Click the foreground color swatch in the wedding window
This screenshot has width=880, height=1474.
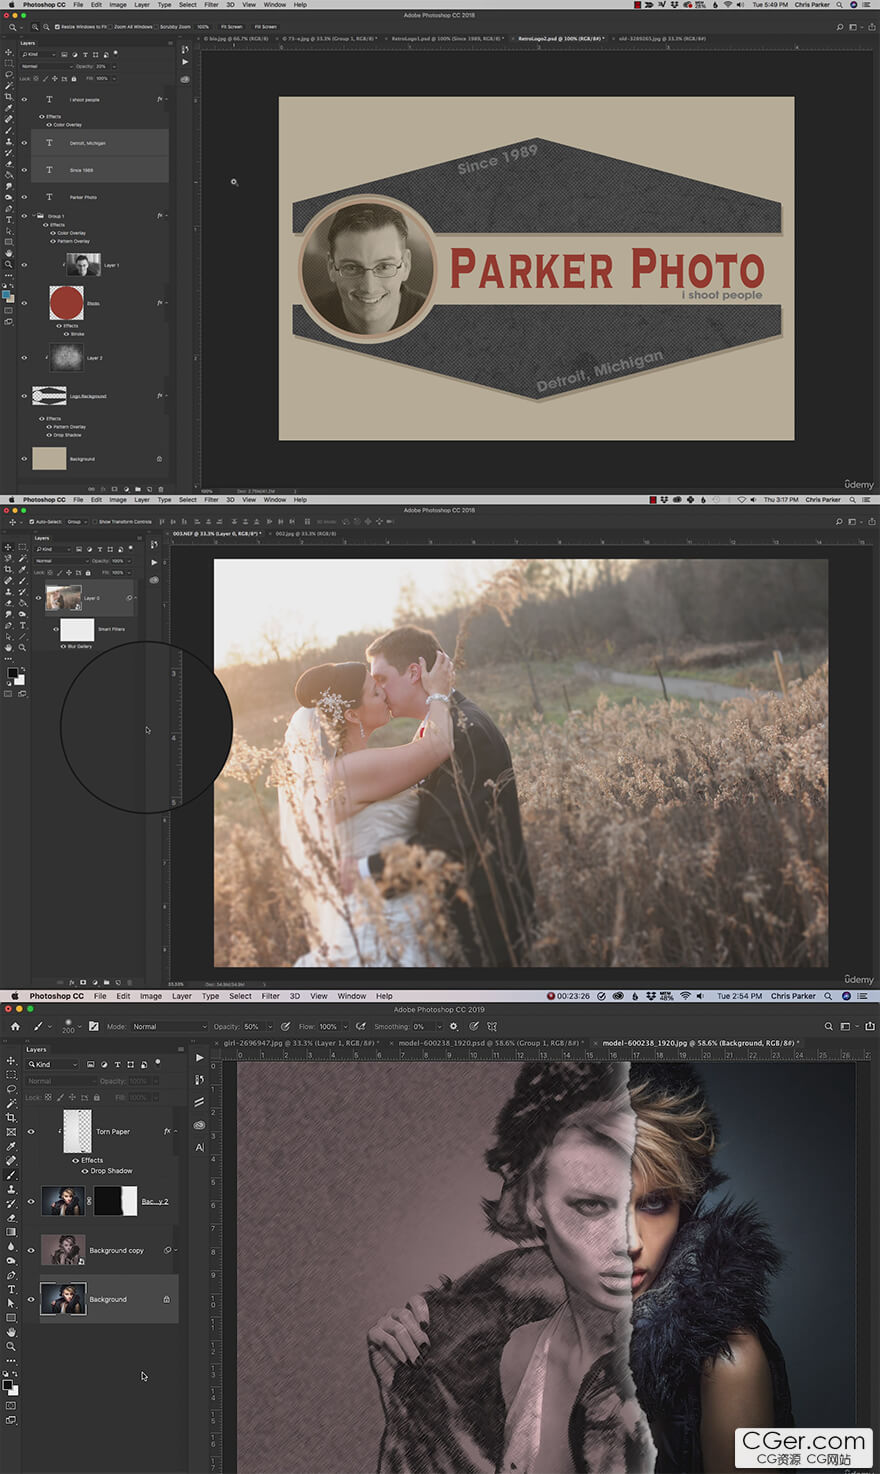12,674
